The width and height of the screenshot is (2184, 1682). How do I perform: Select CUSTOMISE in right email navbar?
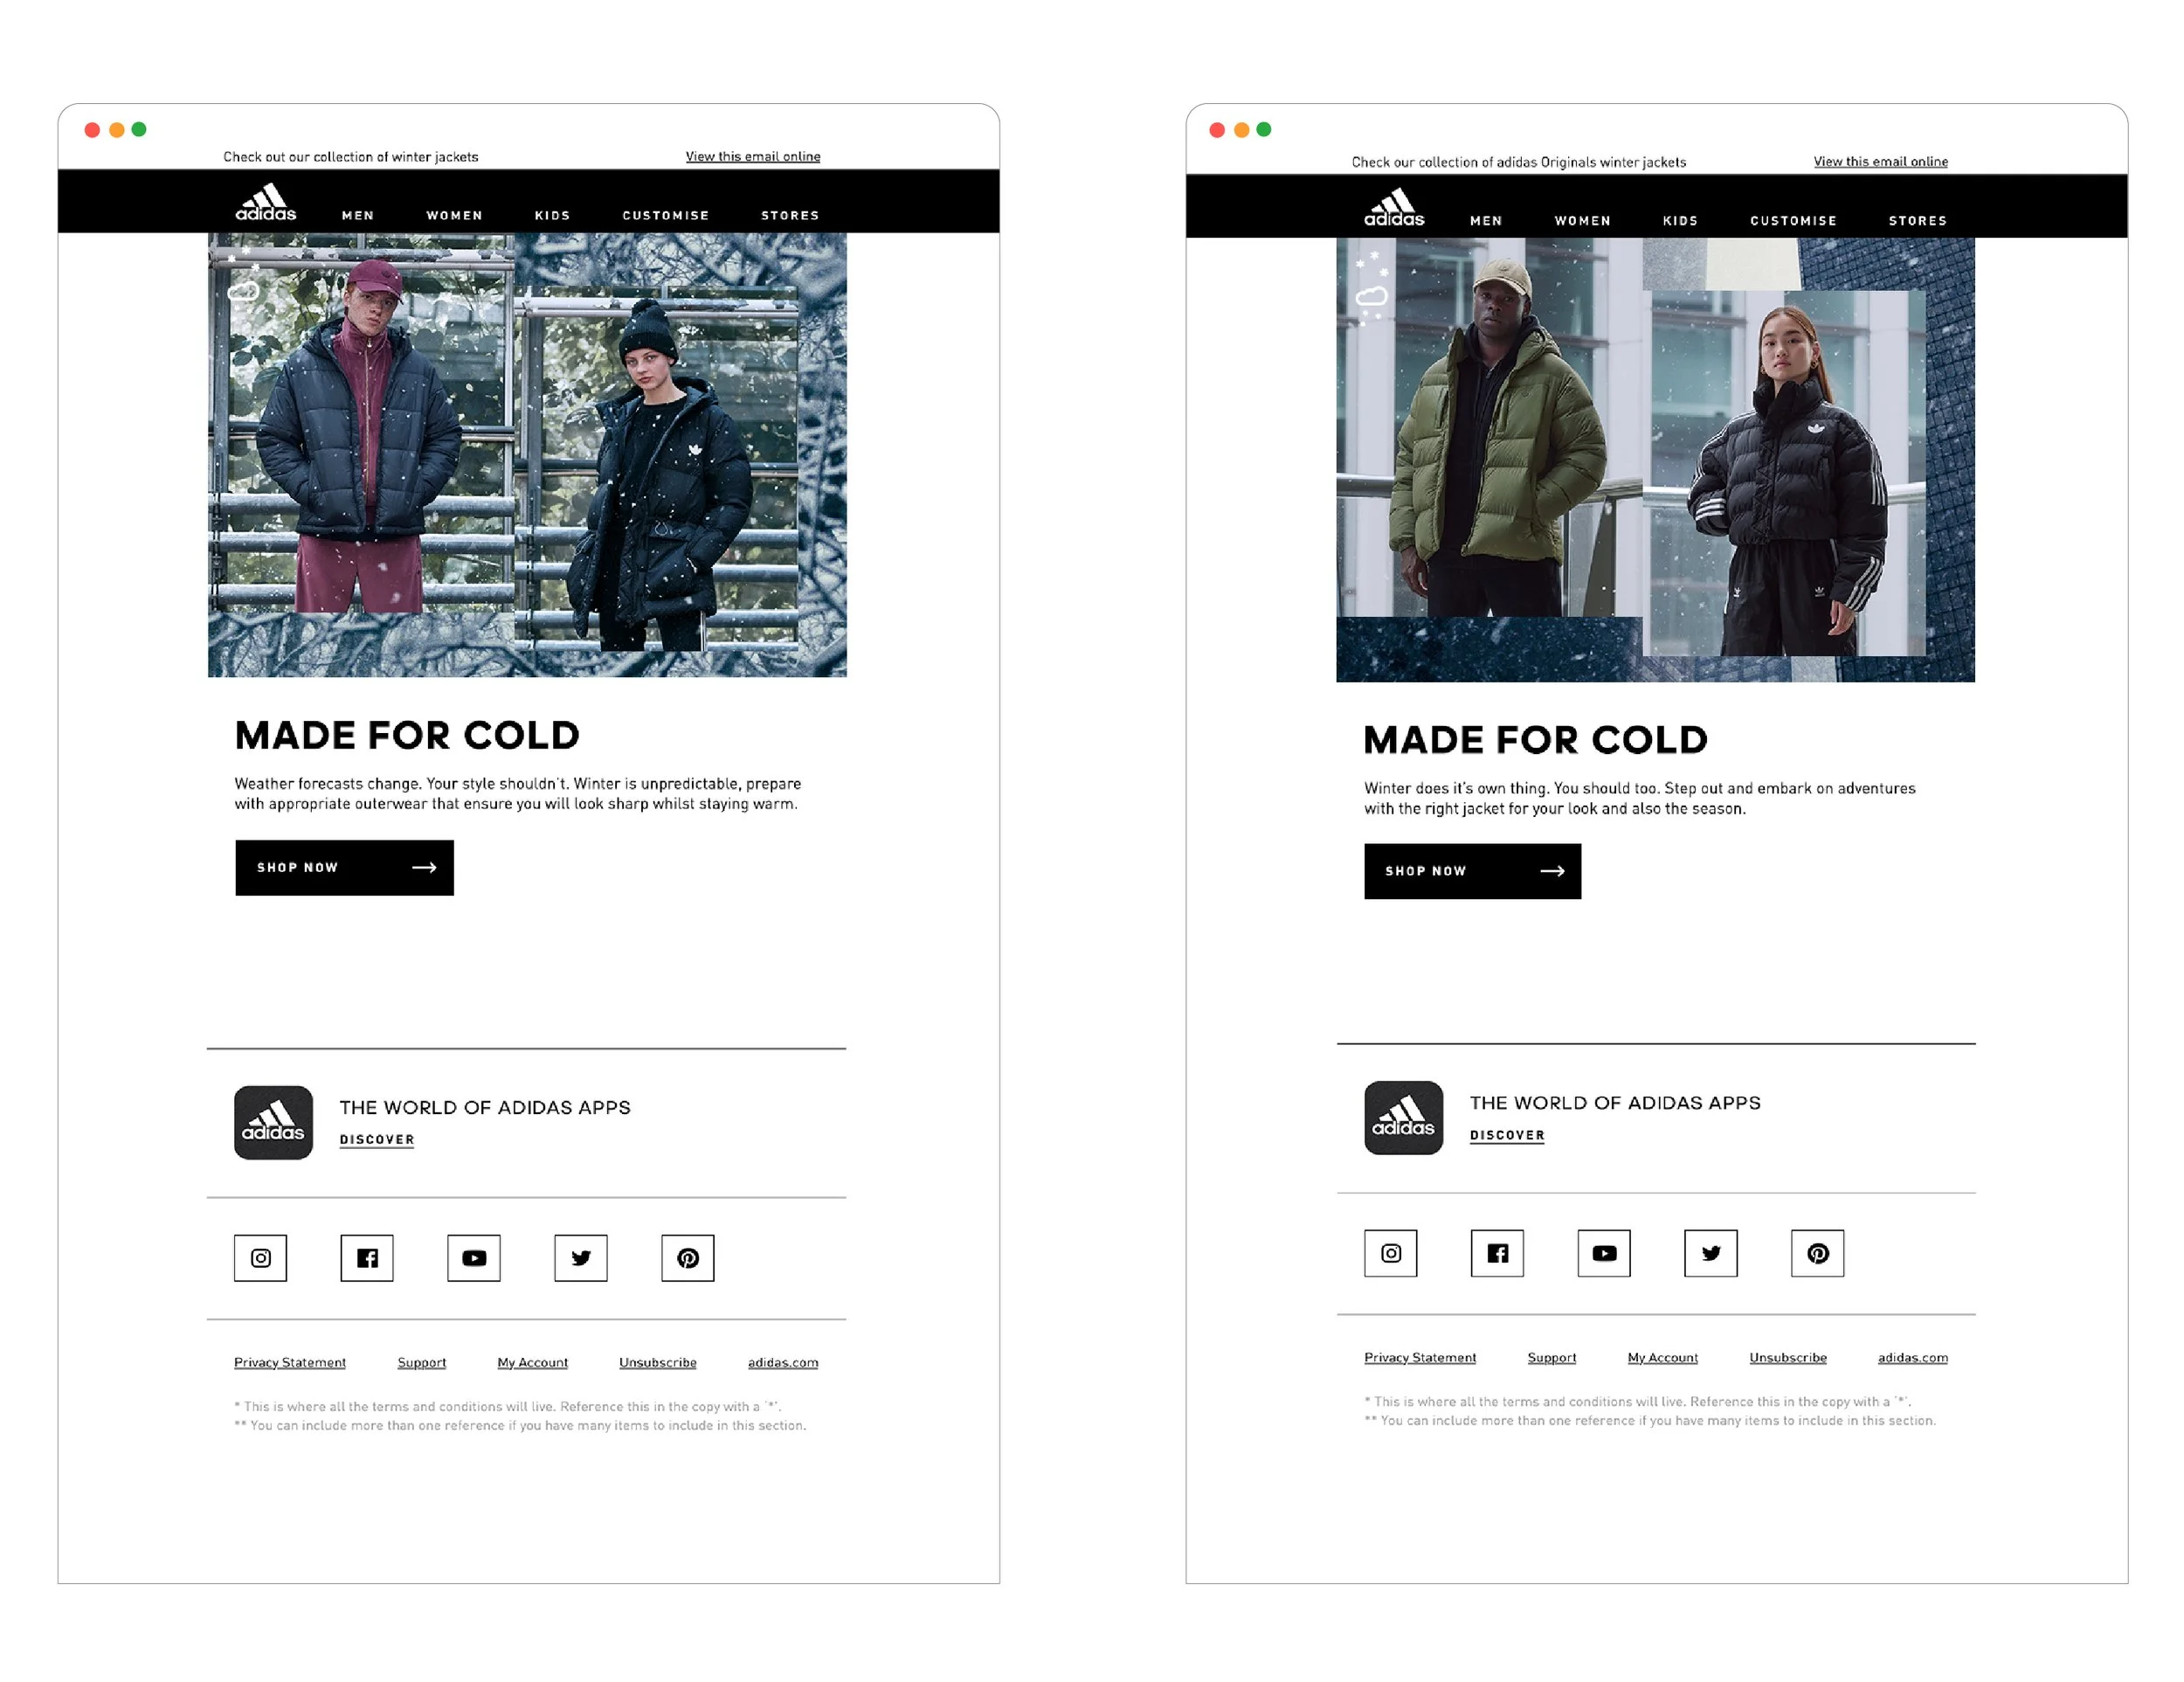[x=1793, y=220]
